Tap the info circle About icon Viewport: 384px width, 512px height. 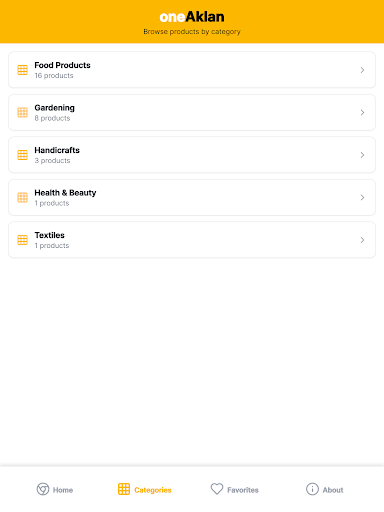[312, 489]
